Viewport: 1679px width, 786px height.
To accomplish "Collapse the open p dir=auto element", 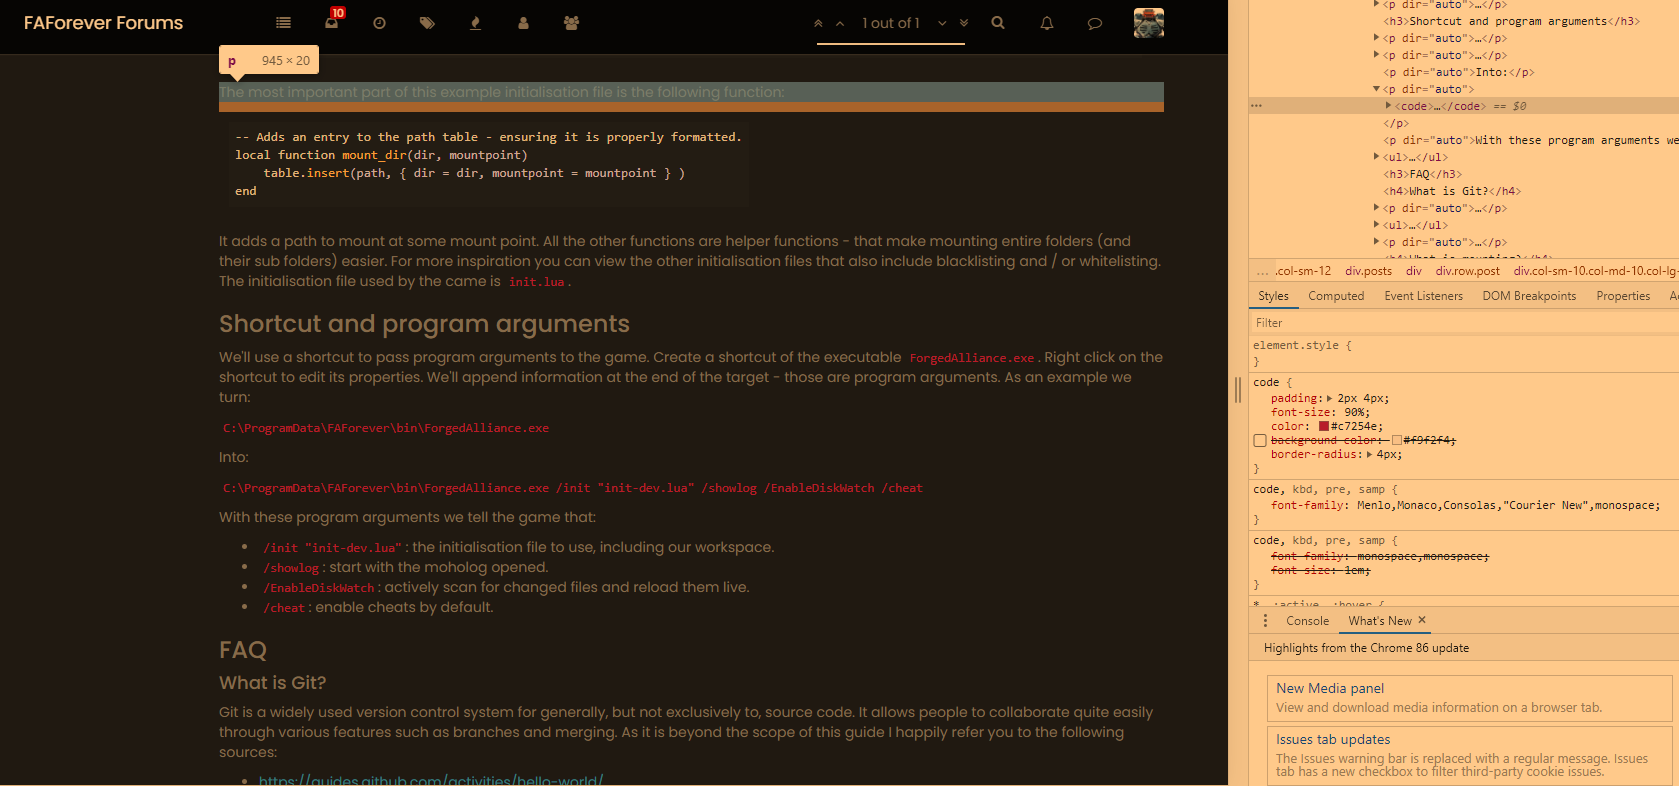I will 1377,89.
